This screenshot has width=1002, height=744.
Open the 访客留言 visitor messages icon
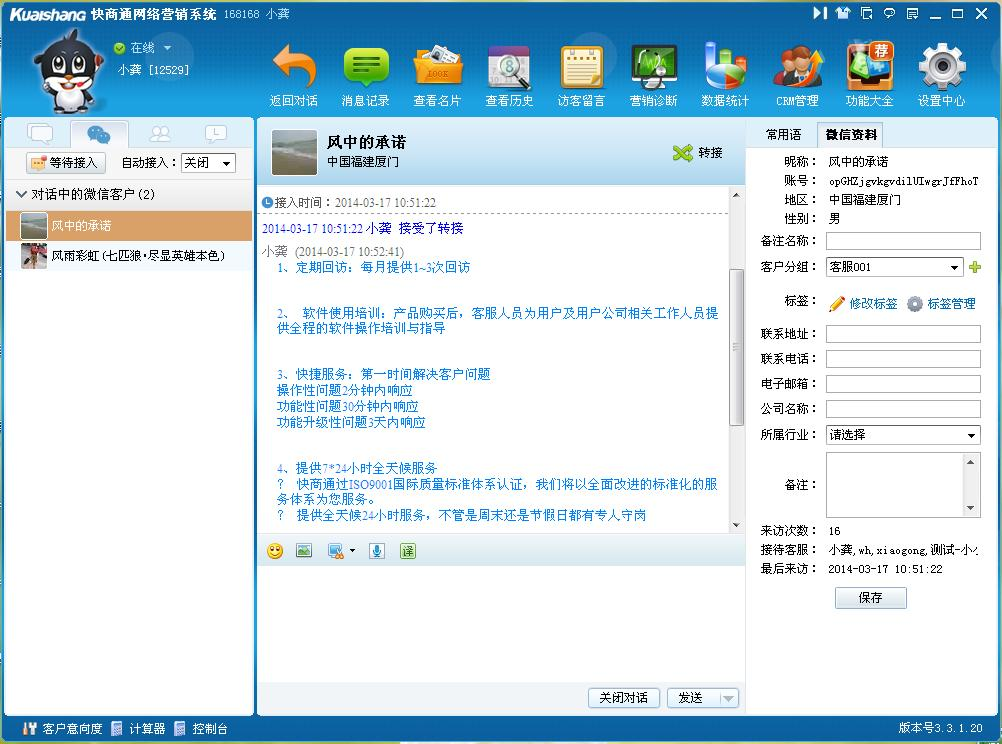coord(582,67)
